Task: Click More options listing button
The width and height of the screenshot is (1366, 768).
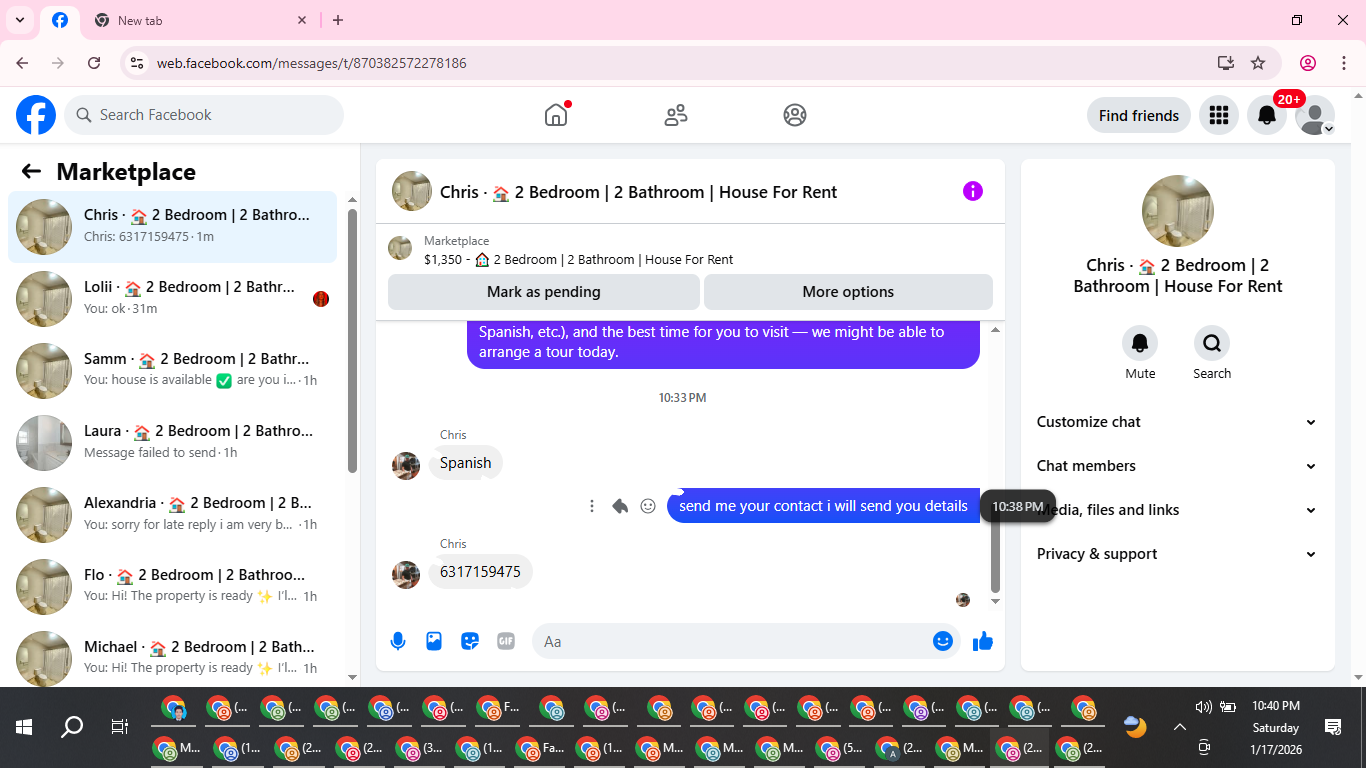Action: (848, 292)
